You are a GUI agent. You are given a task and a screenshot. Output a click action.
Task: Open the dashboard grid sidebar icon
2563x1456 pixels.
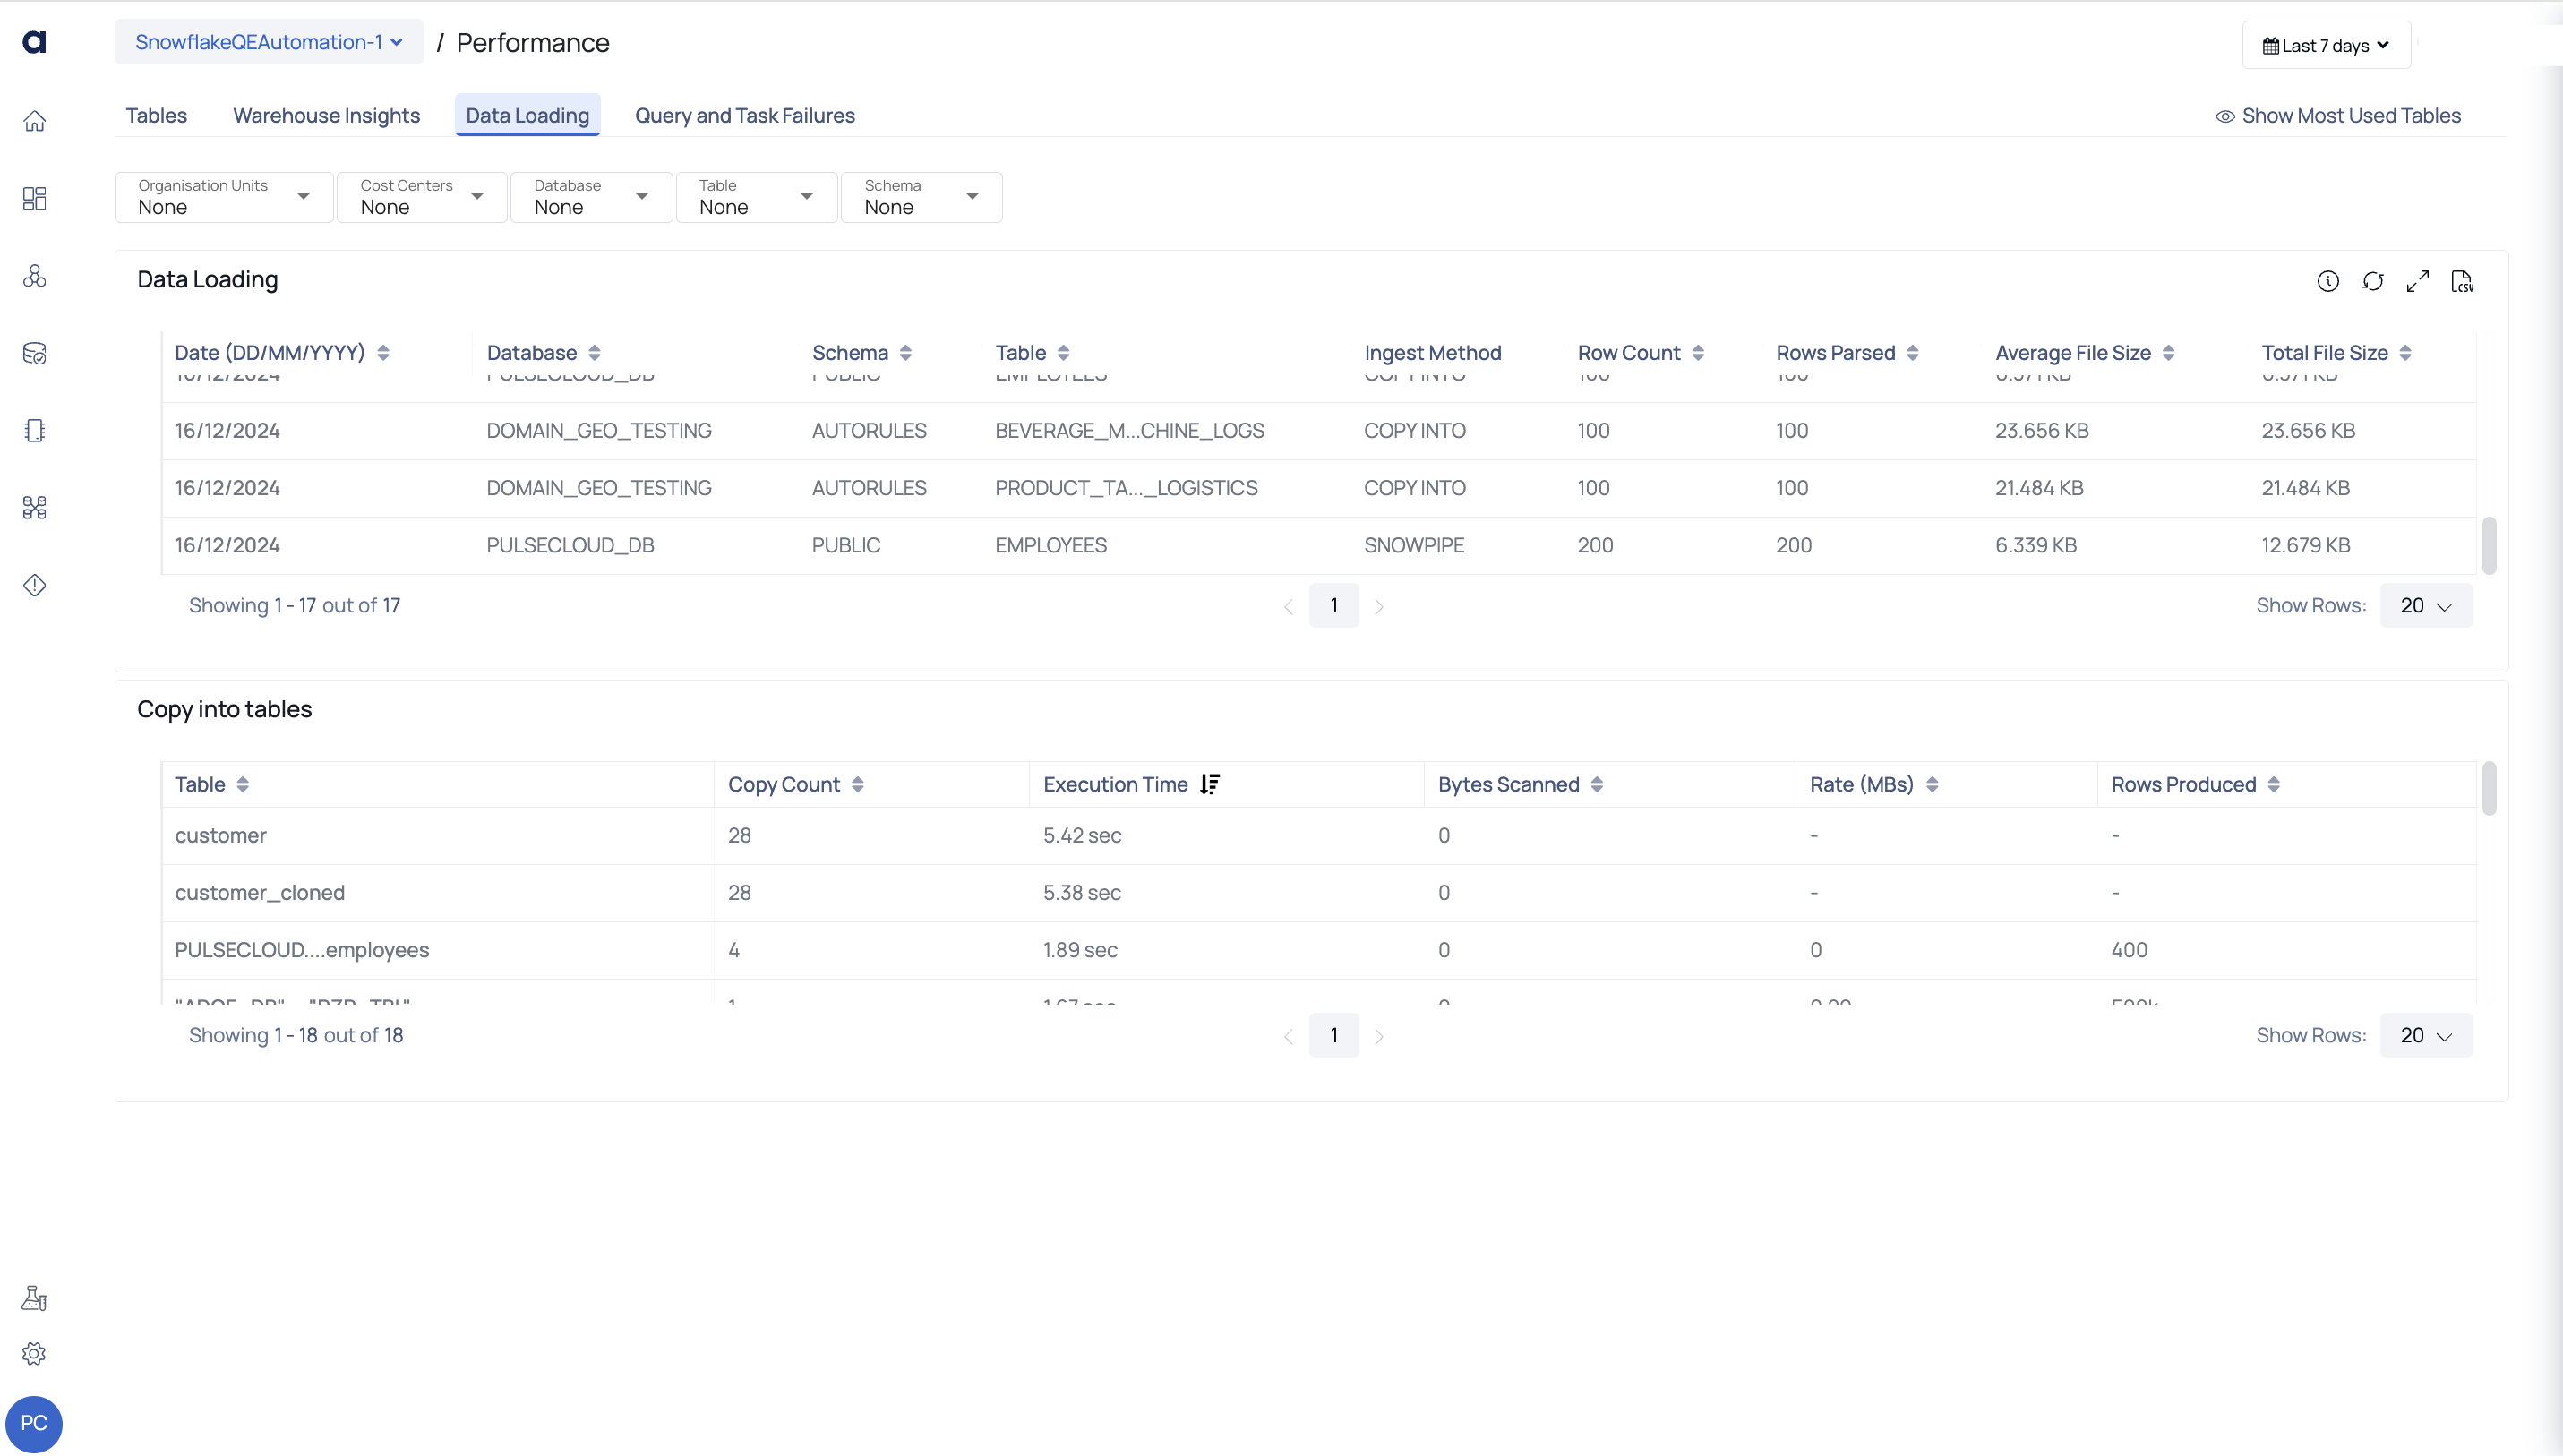pos(34,198)
